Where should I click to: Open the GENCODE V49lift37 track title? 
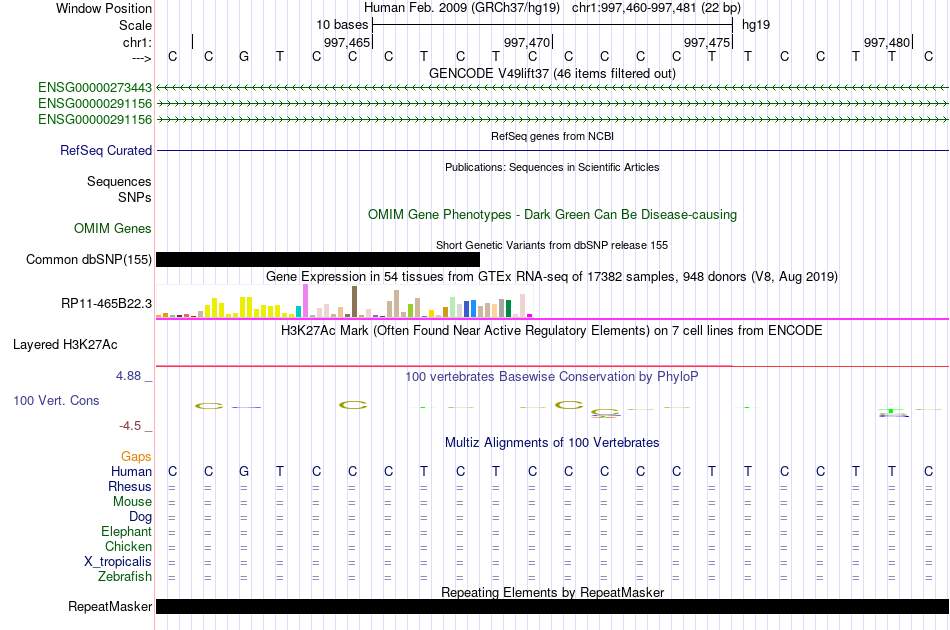tap(552, 73)
